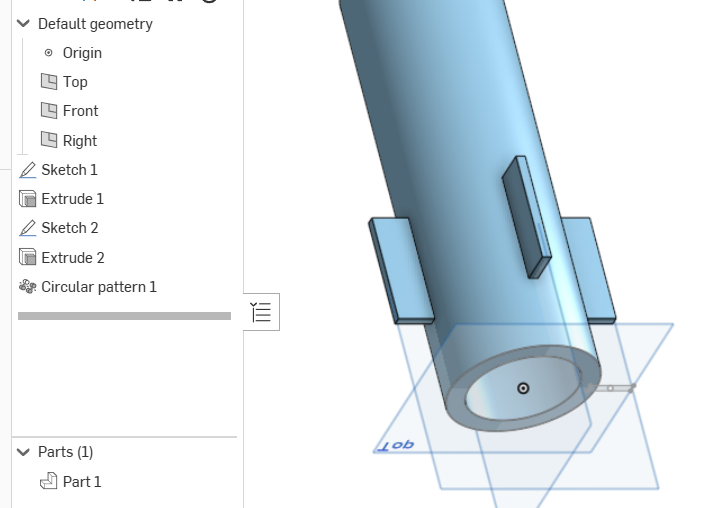The width and height of the screenshot is (719, 508).
Task: Click the rollback bar below the features
Action: pos(124,316)
